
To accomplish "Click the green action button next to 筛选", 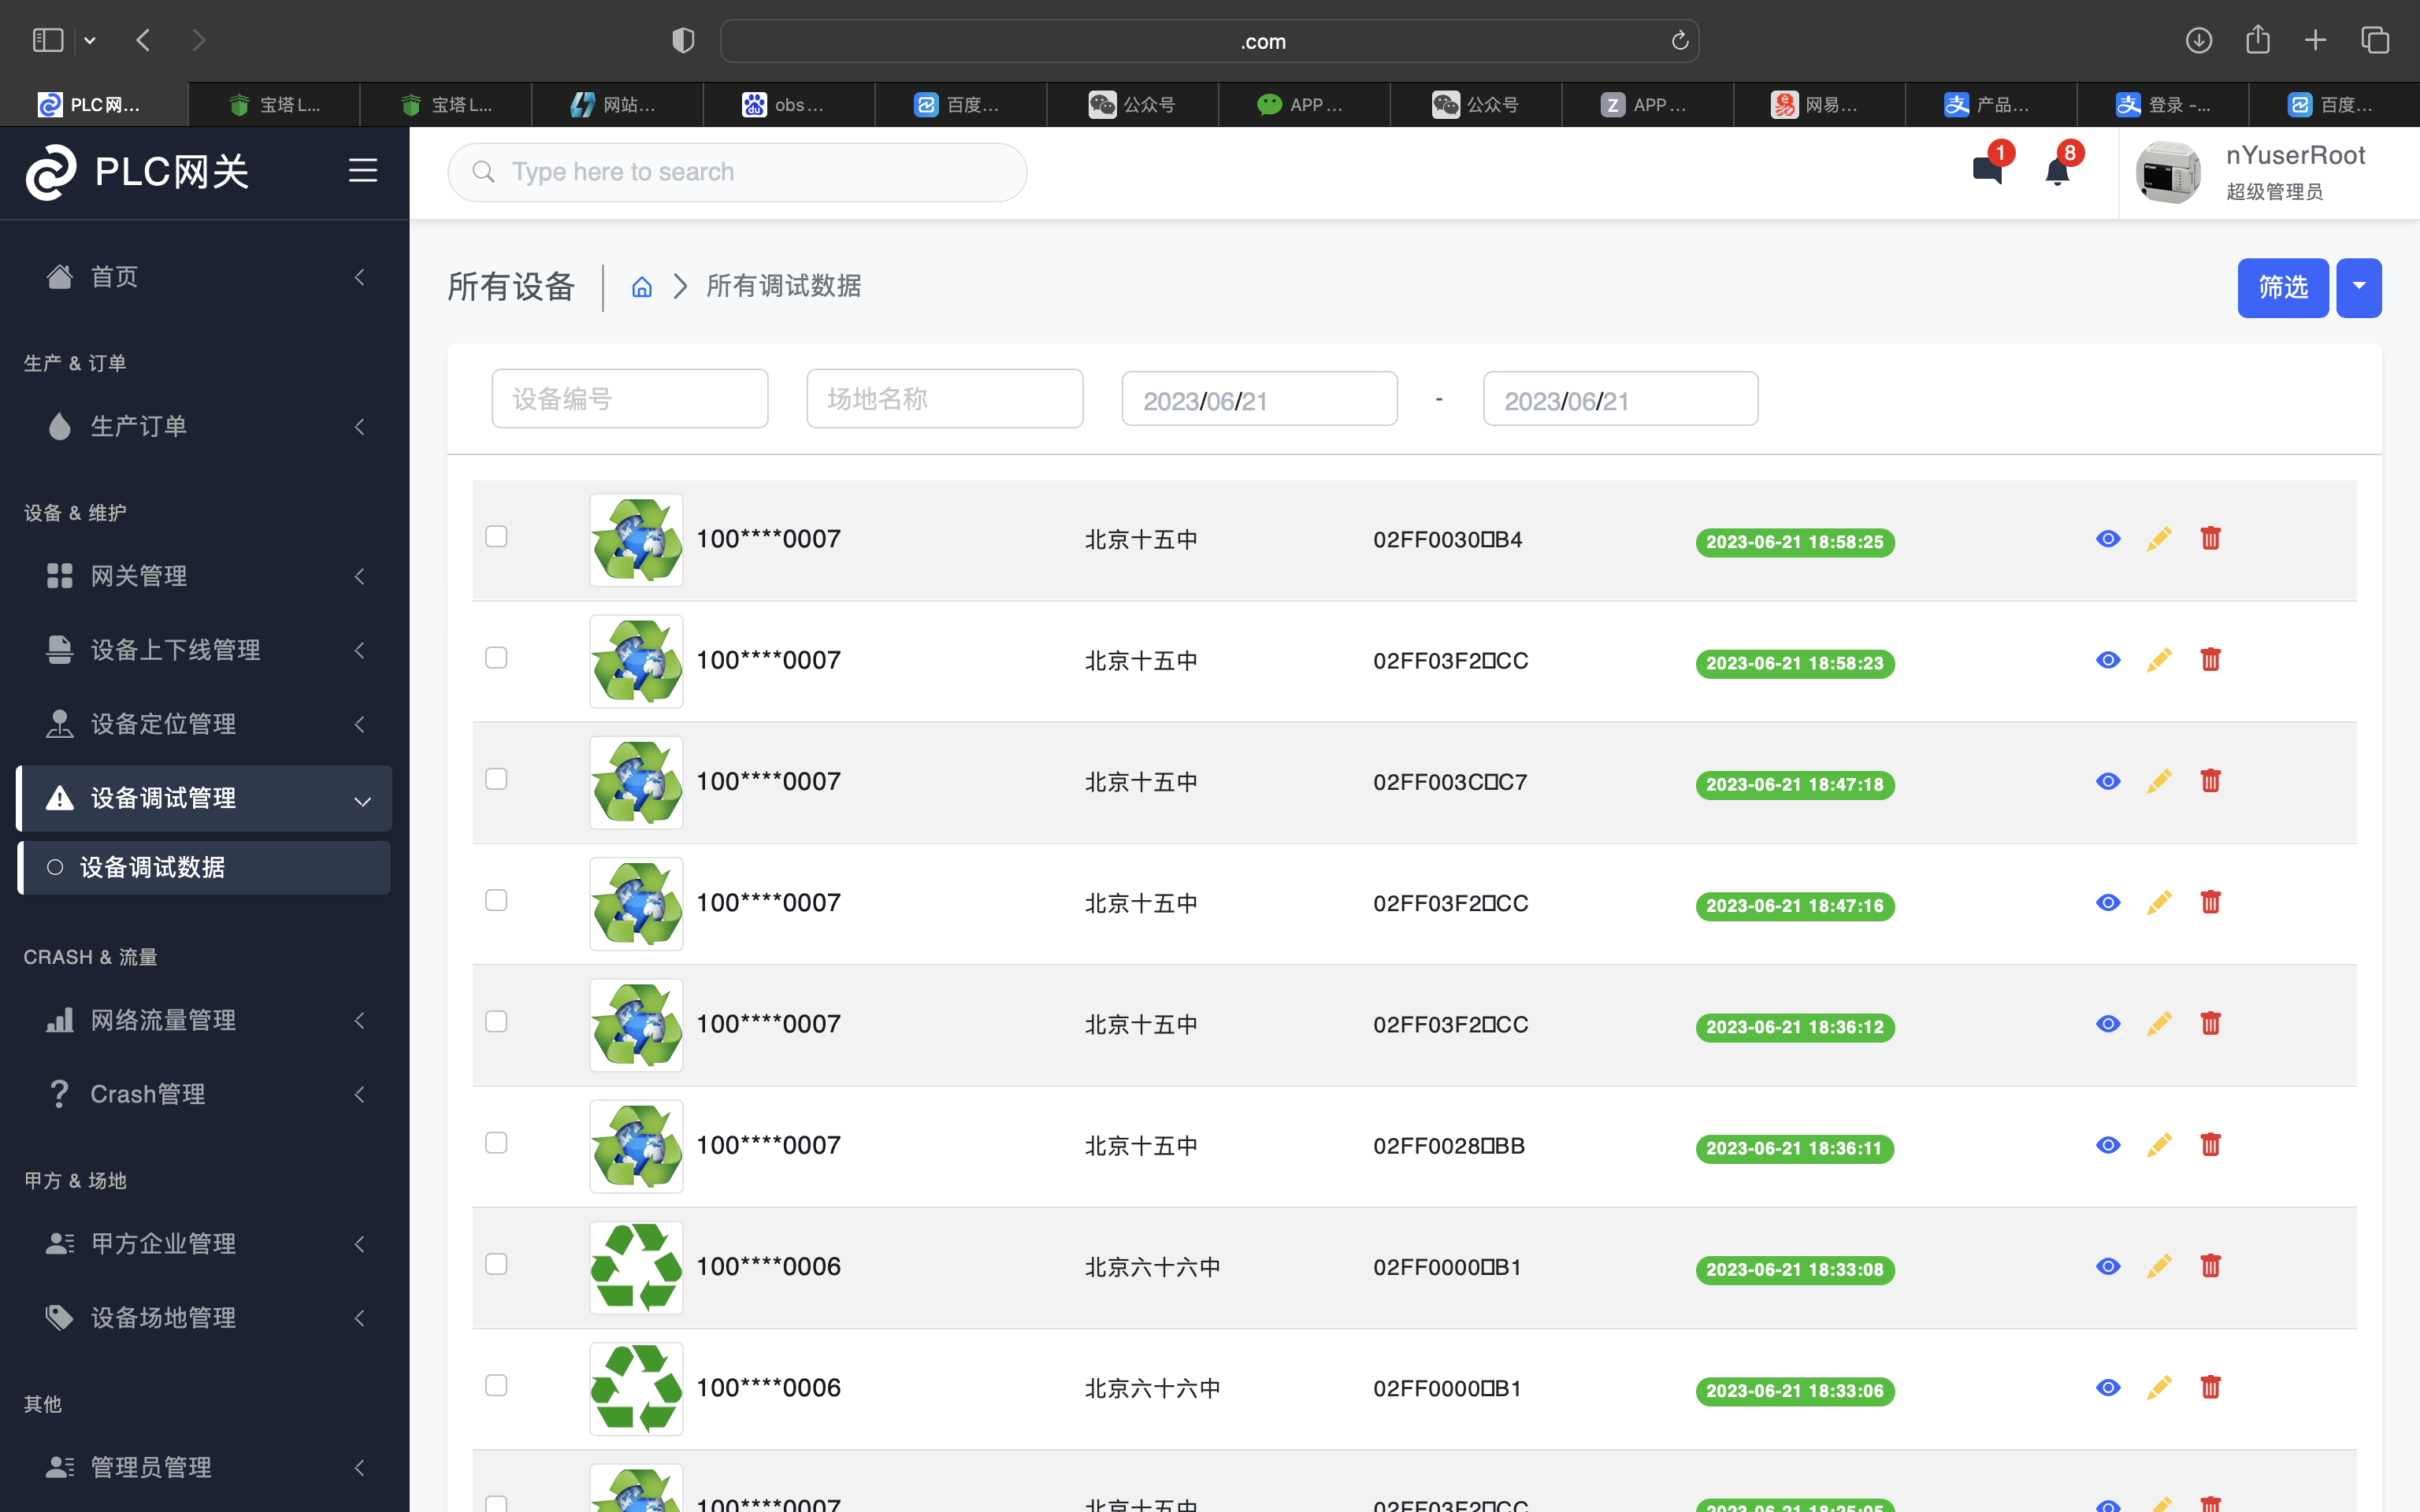I will tap(2359, 287).
